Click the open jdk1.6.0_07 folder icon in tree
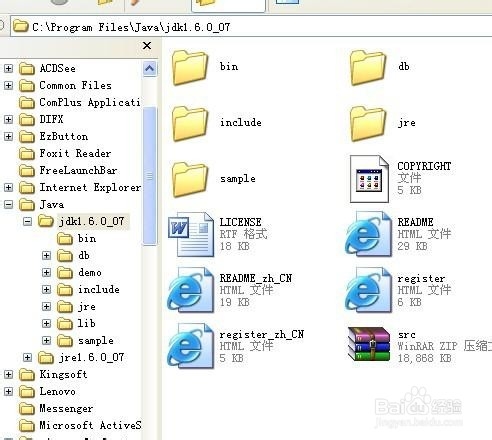 tap(46, 221)
